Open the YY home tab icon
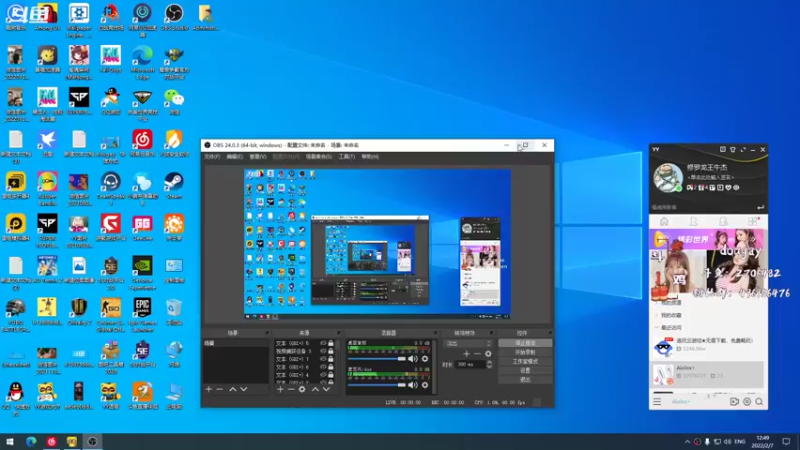800x450 pixels. 664,221
